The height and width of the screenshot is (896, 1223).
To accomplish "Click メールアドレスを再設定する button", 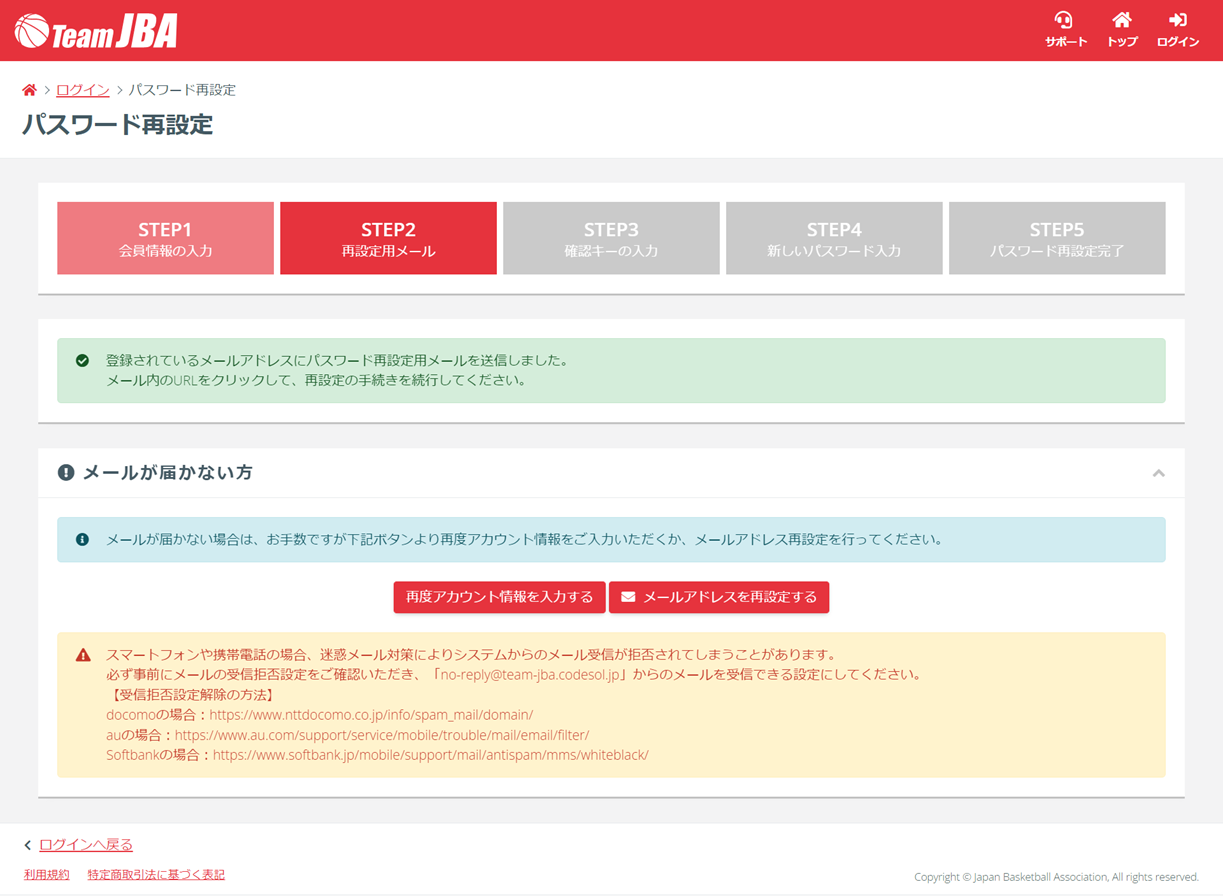I will 719,597.
